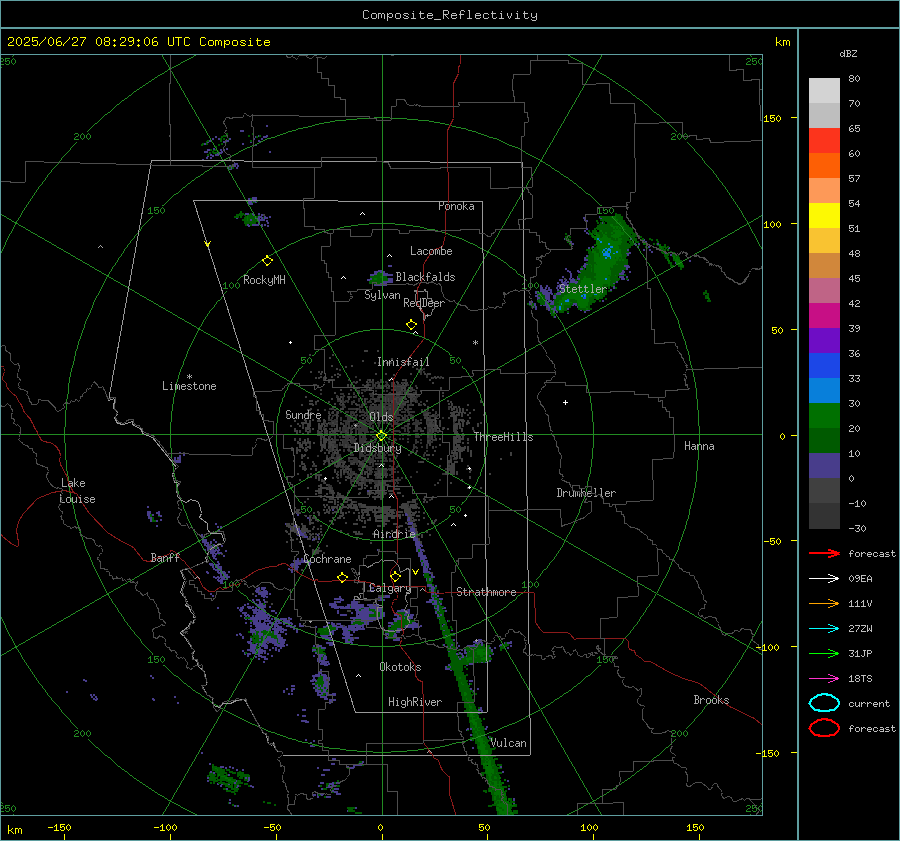Image resolution: width=900 pixels, height=841 pixels.
Task: Click the Sundre city label
Action: (x=303, y=414)
